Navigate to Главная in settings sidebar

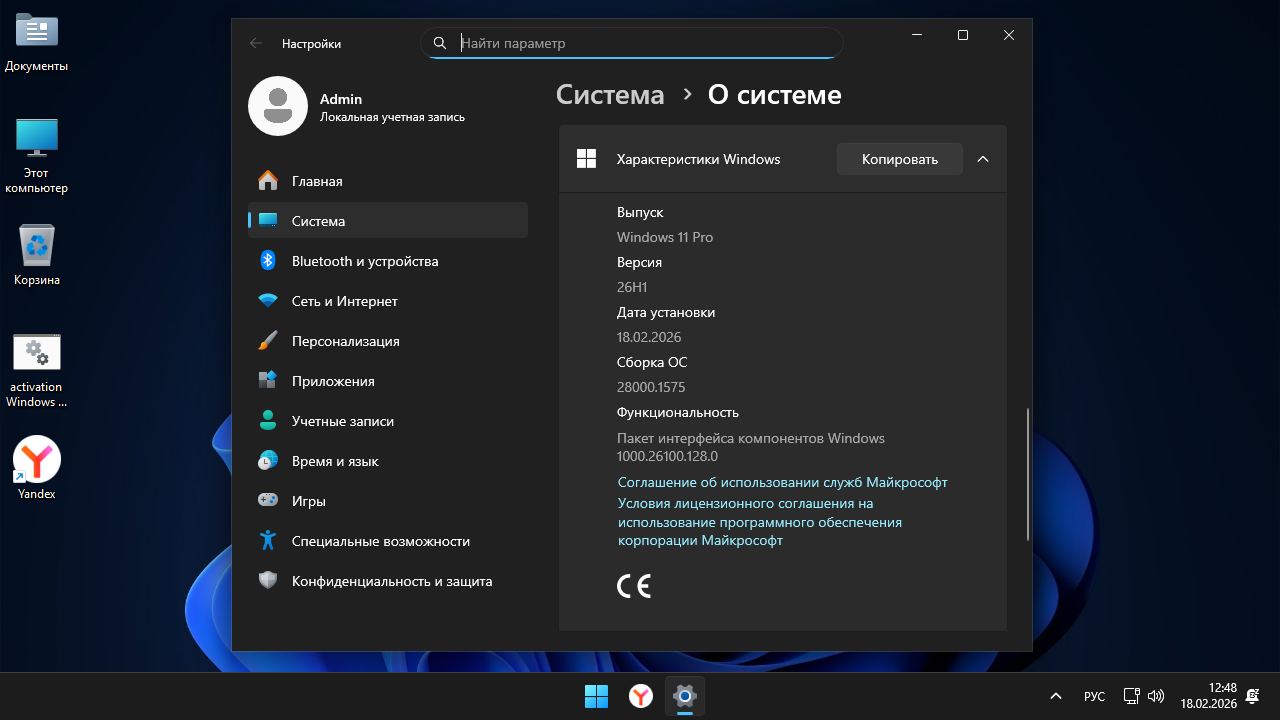click(317, 181)
